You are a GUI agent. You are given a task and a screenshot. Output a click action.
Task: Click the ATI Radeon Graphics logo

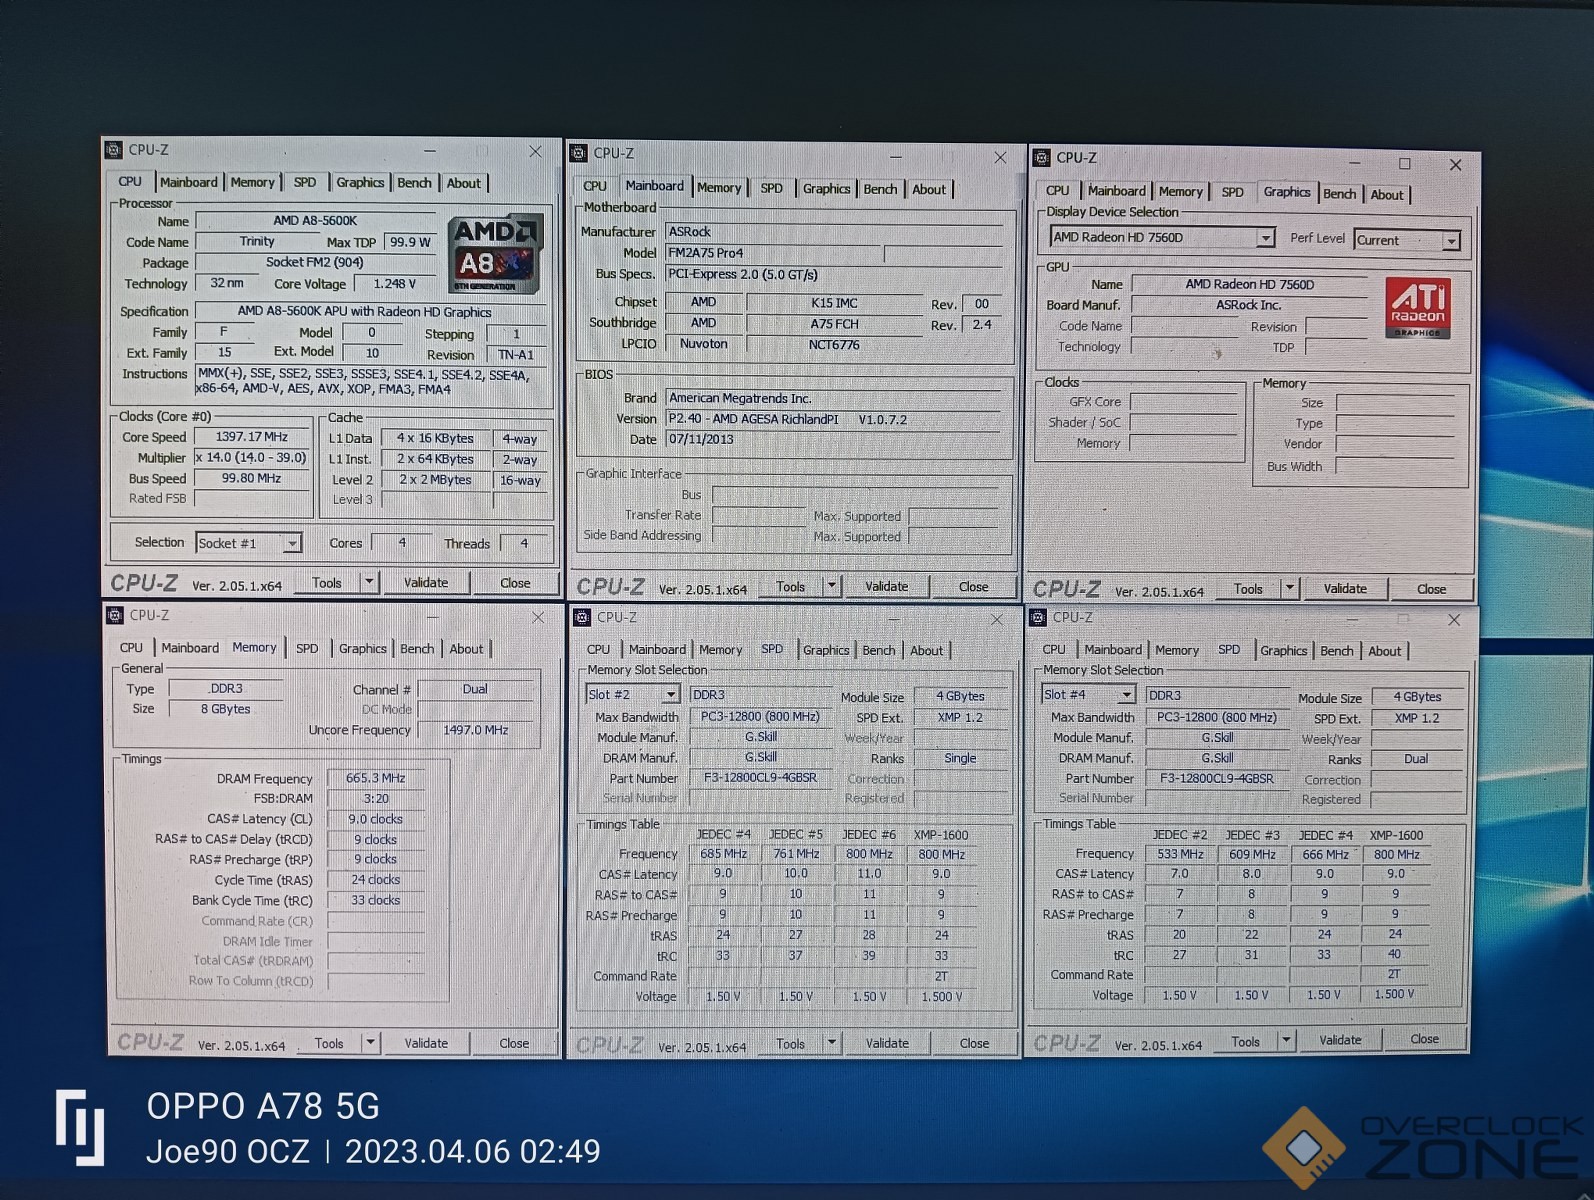(1418, 307)
